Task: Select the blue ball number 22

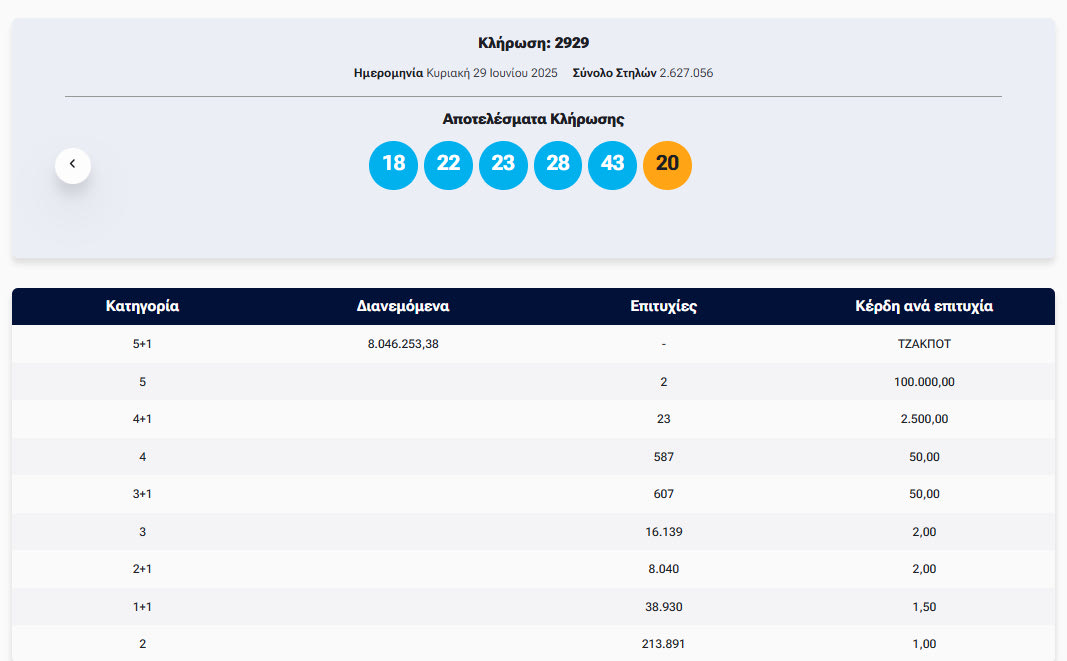Action: (x=448, y=165)
